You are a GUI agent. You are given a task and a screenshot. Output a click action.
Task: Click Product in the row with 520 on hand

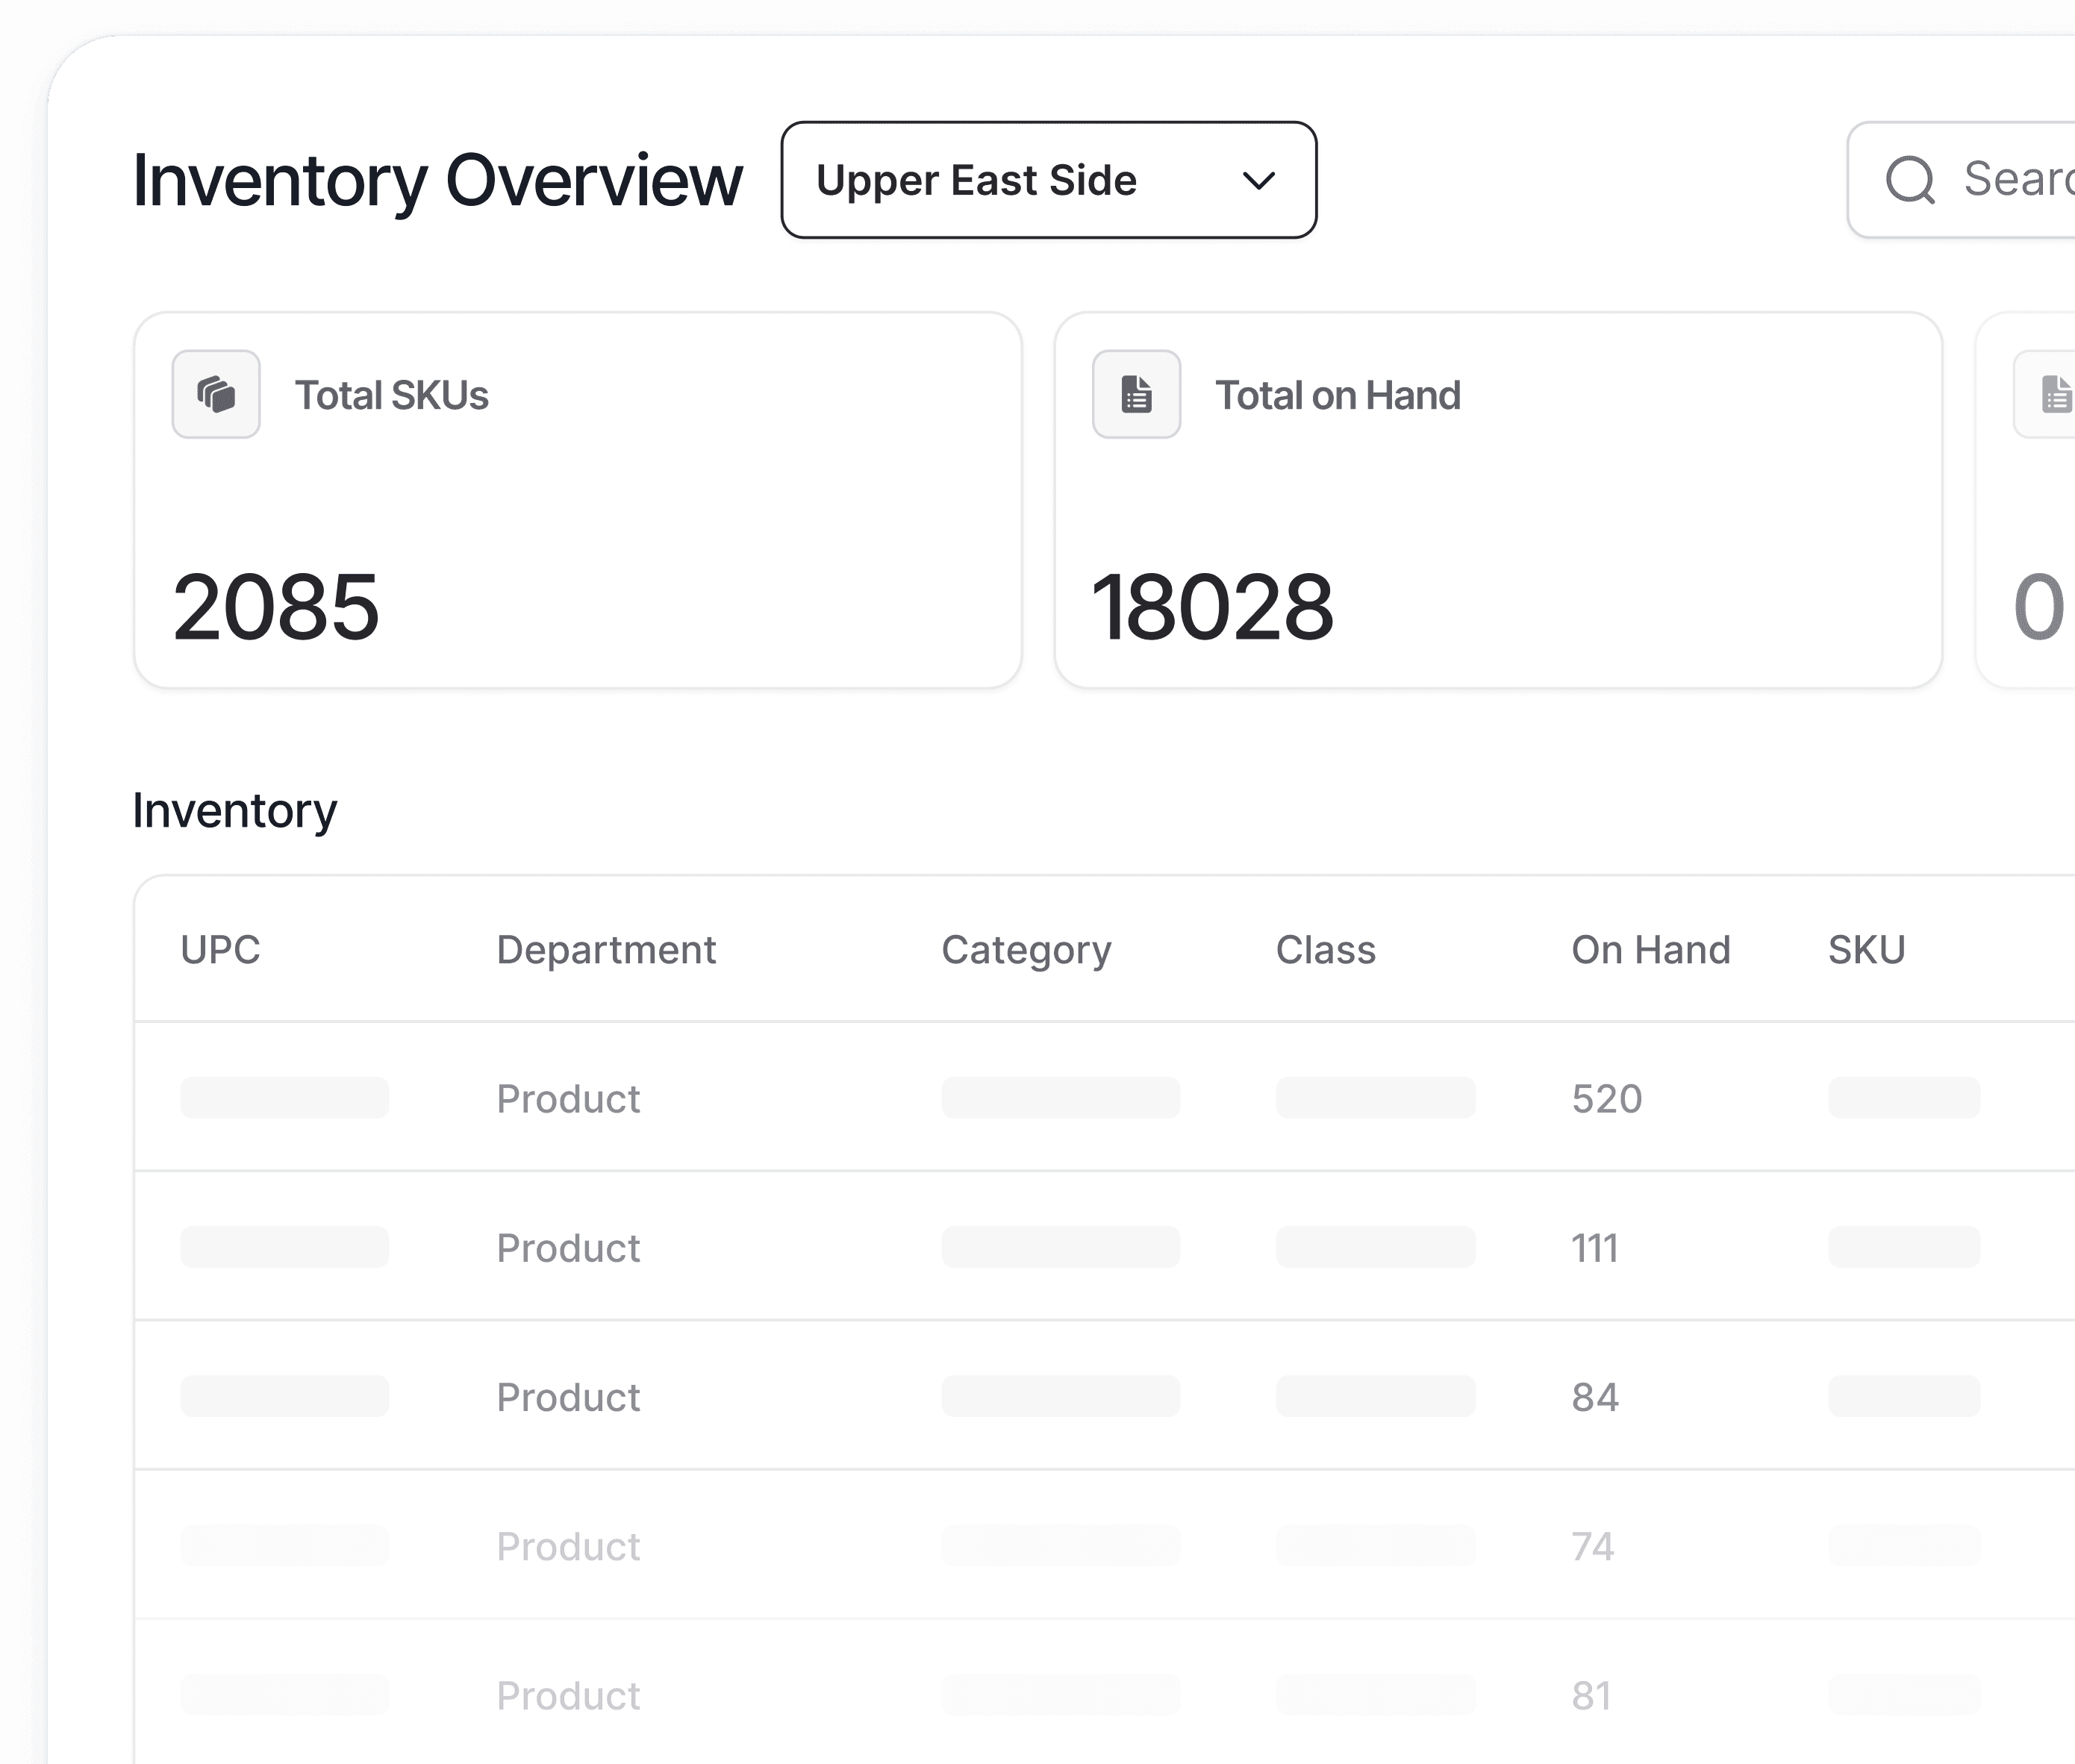pyautogui.click(x=568, y=1098)
